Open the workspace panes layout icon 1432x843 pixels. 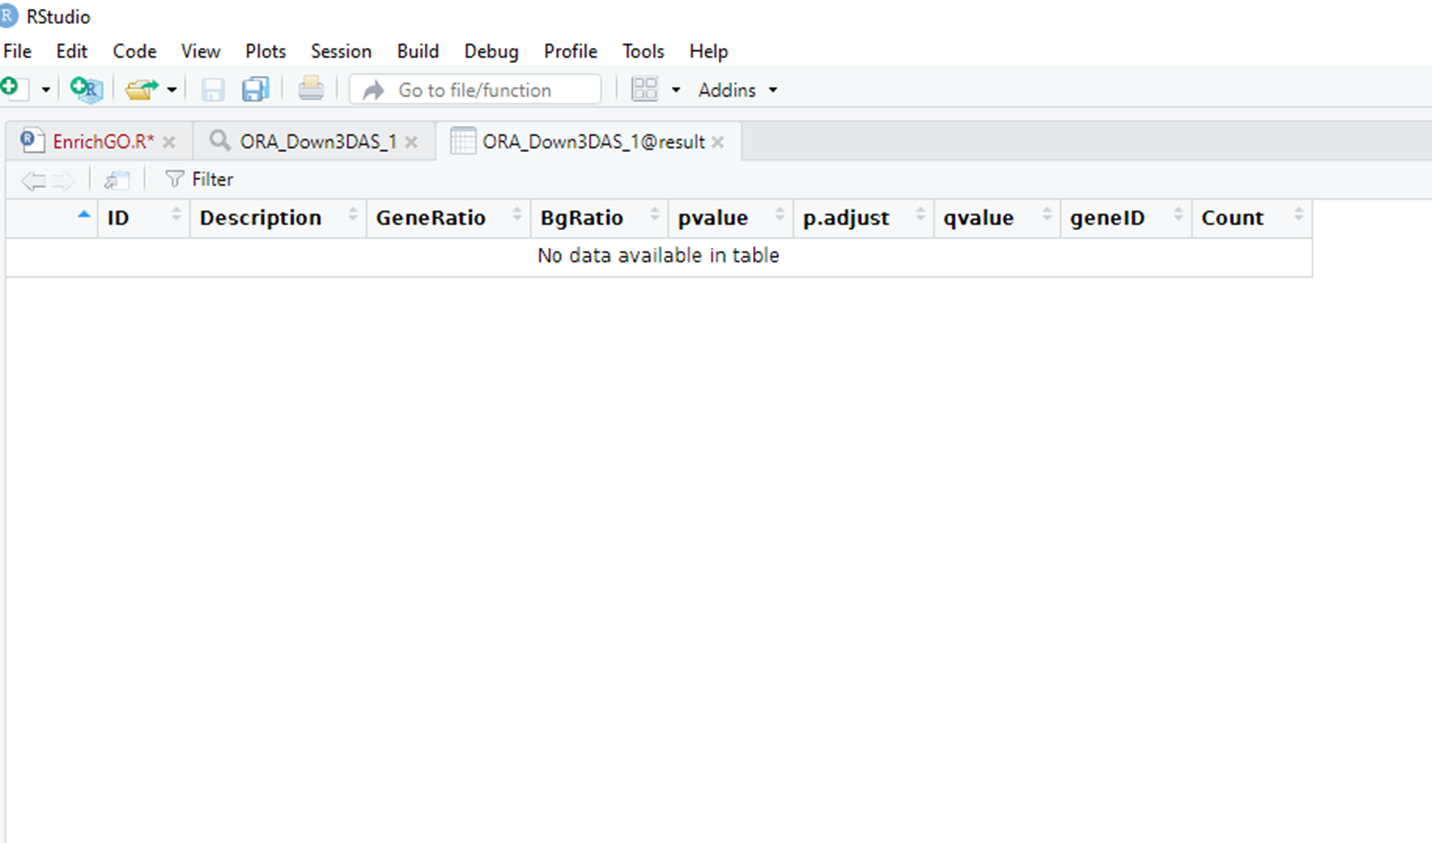tap(645, 89)
